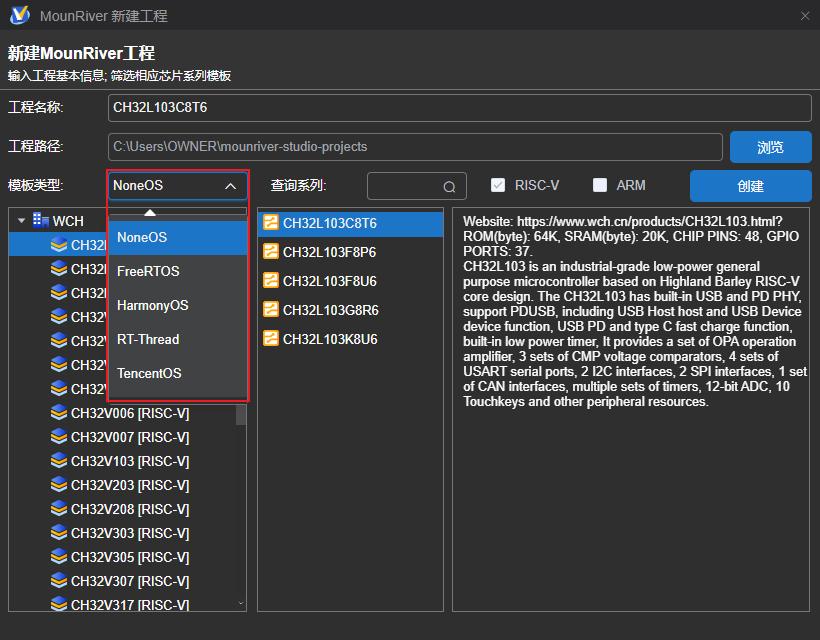This screenshot has width=820, height=640.
Task: Choose FreeRTOS from template list
Action: click(177, 271)
